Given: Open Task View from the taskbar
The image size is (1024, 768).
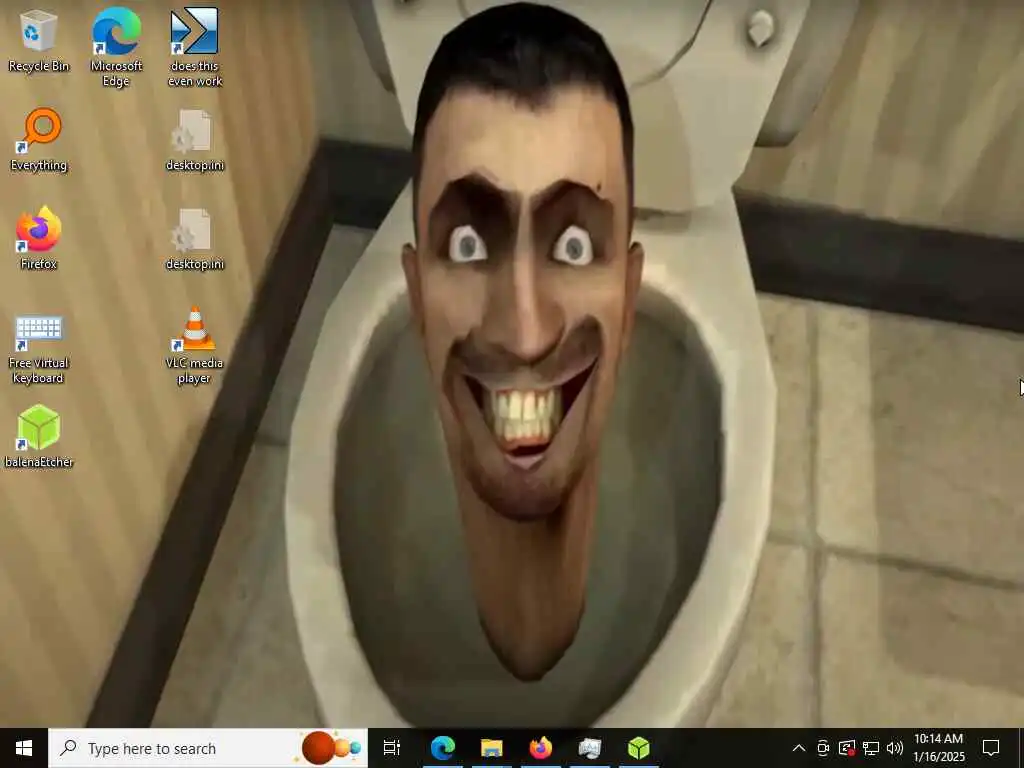Looking at the screenshot, I should click(x=392, y=748).
